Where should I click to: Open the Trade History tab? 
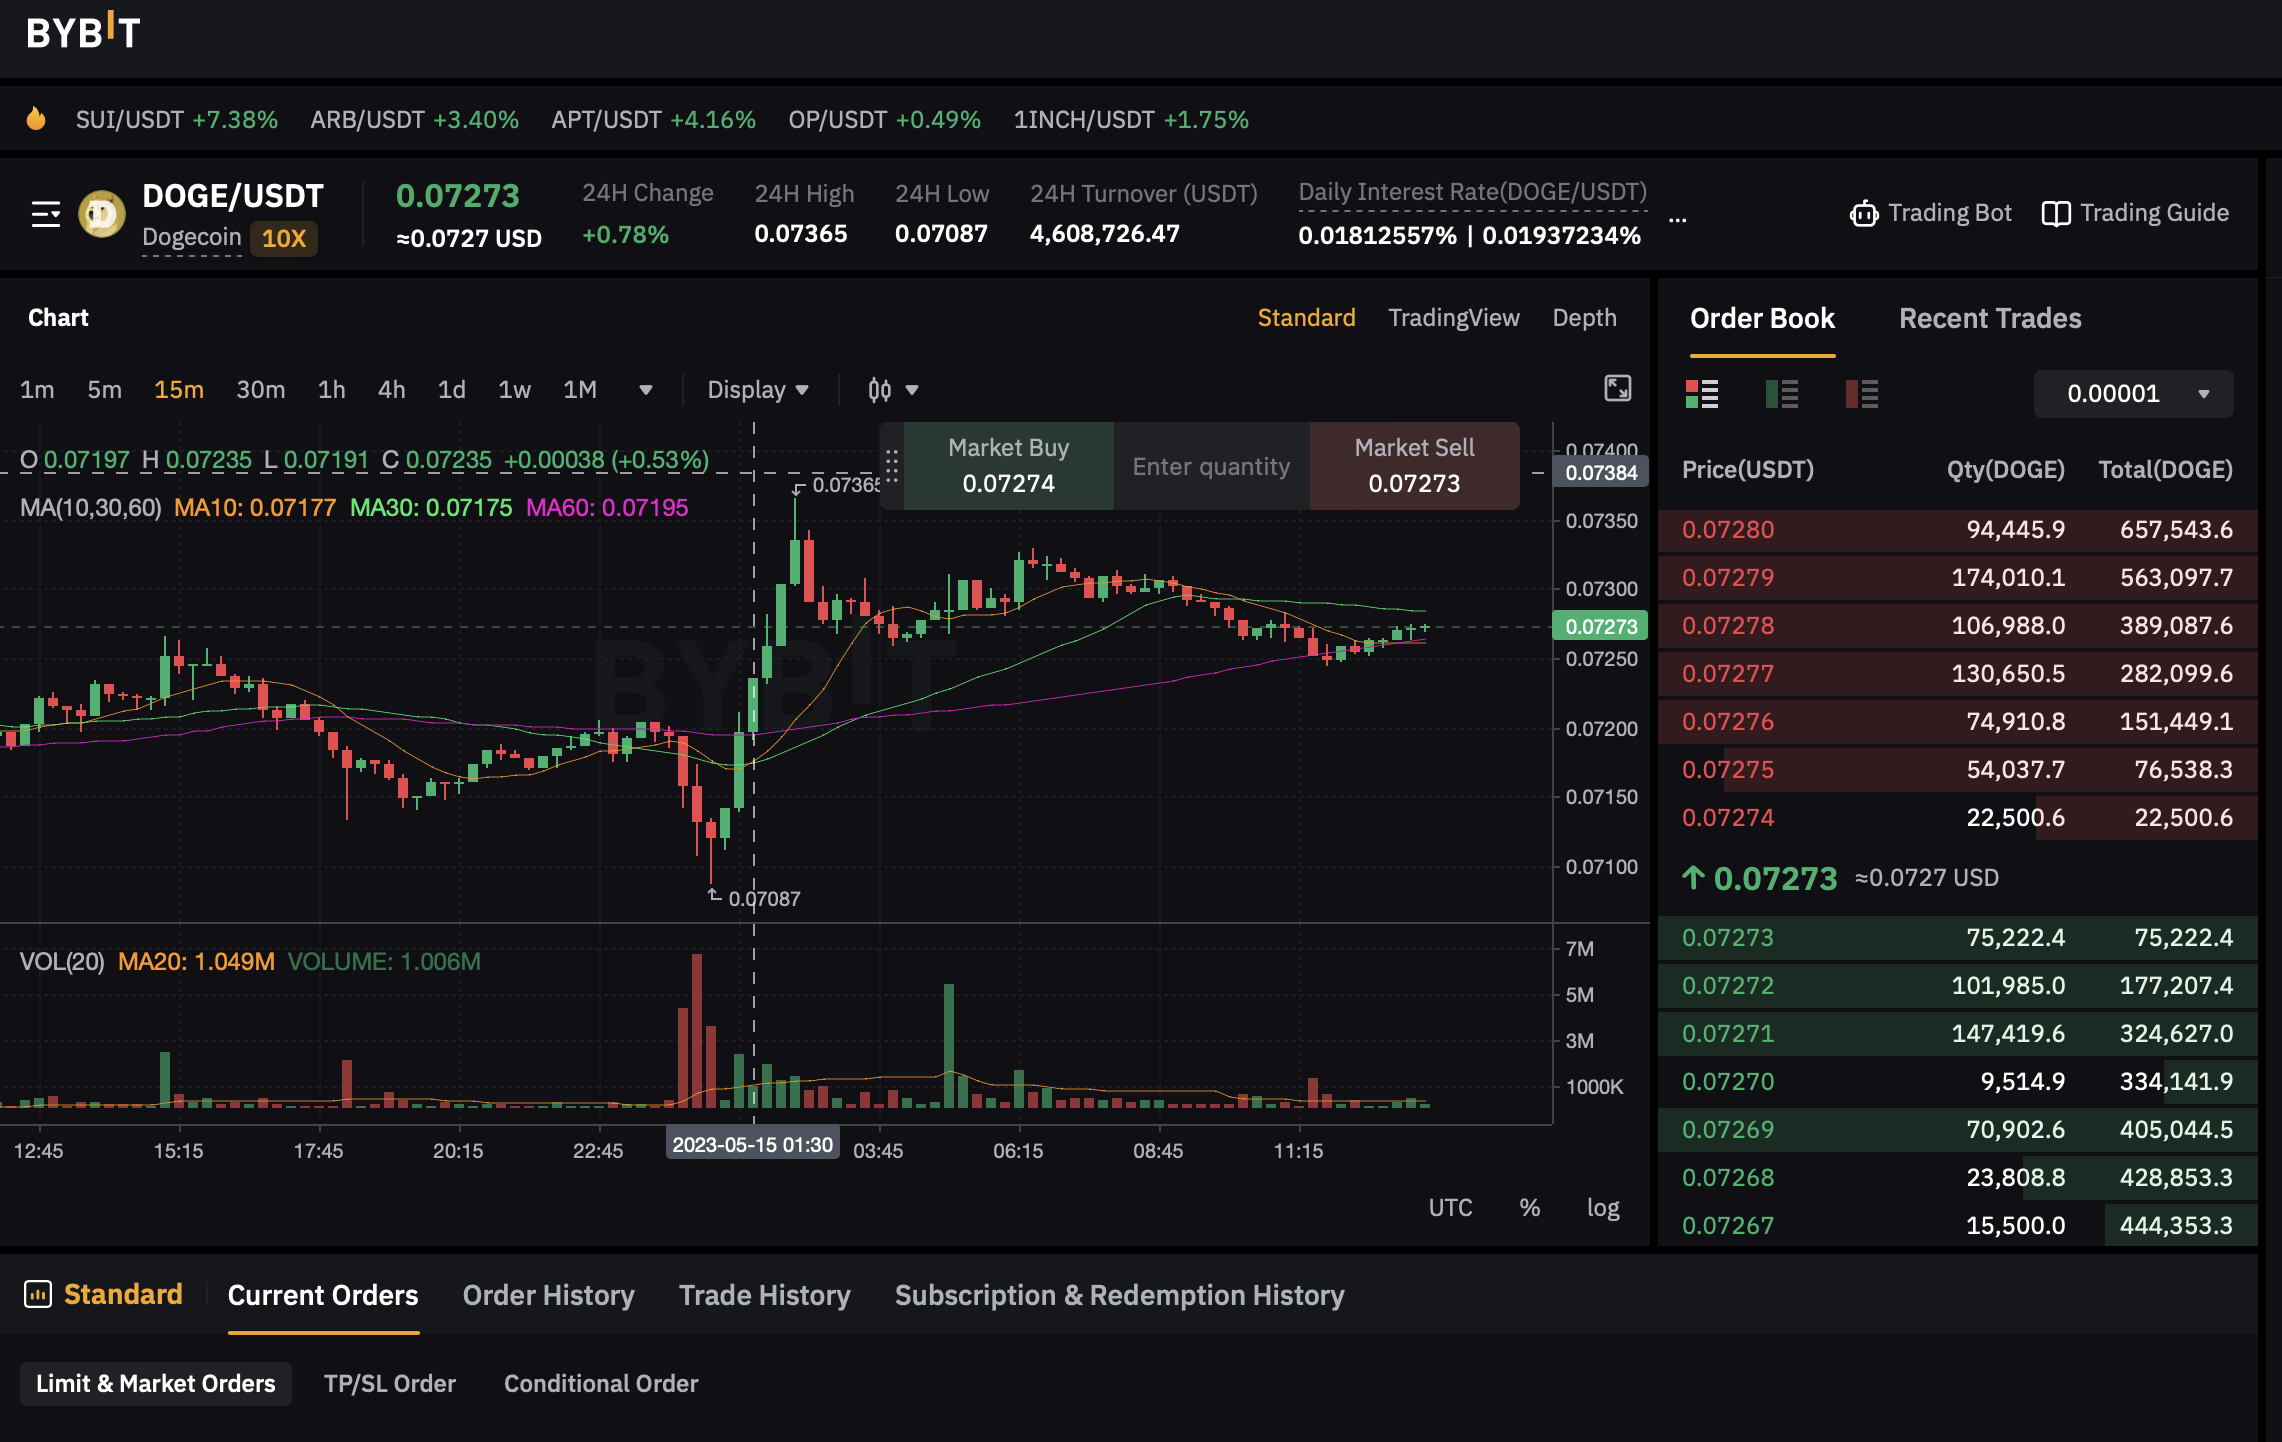pyautogui.click(x=765, y=1295)
